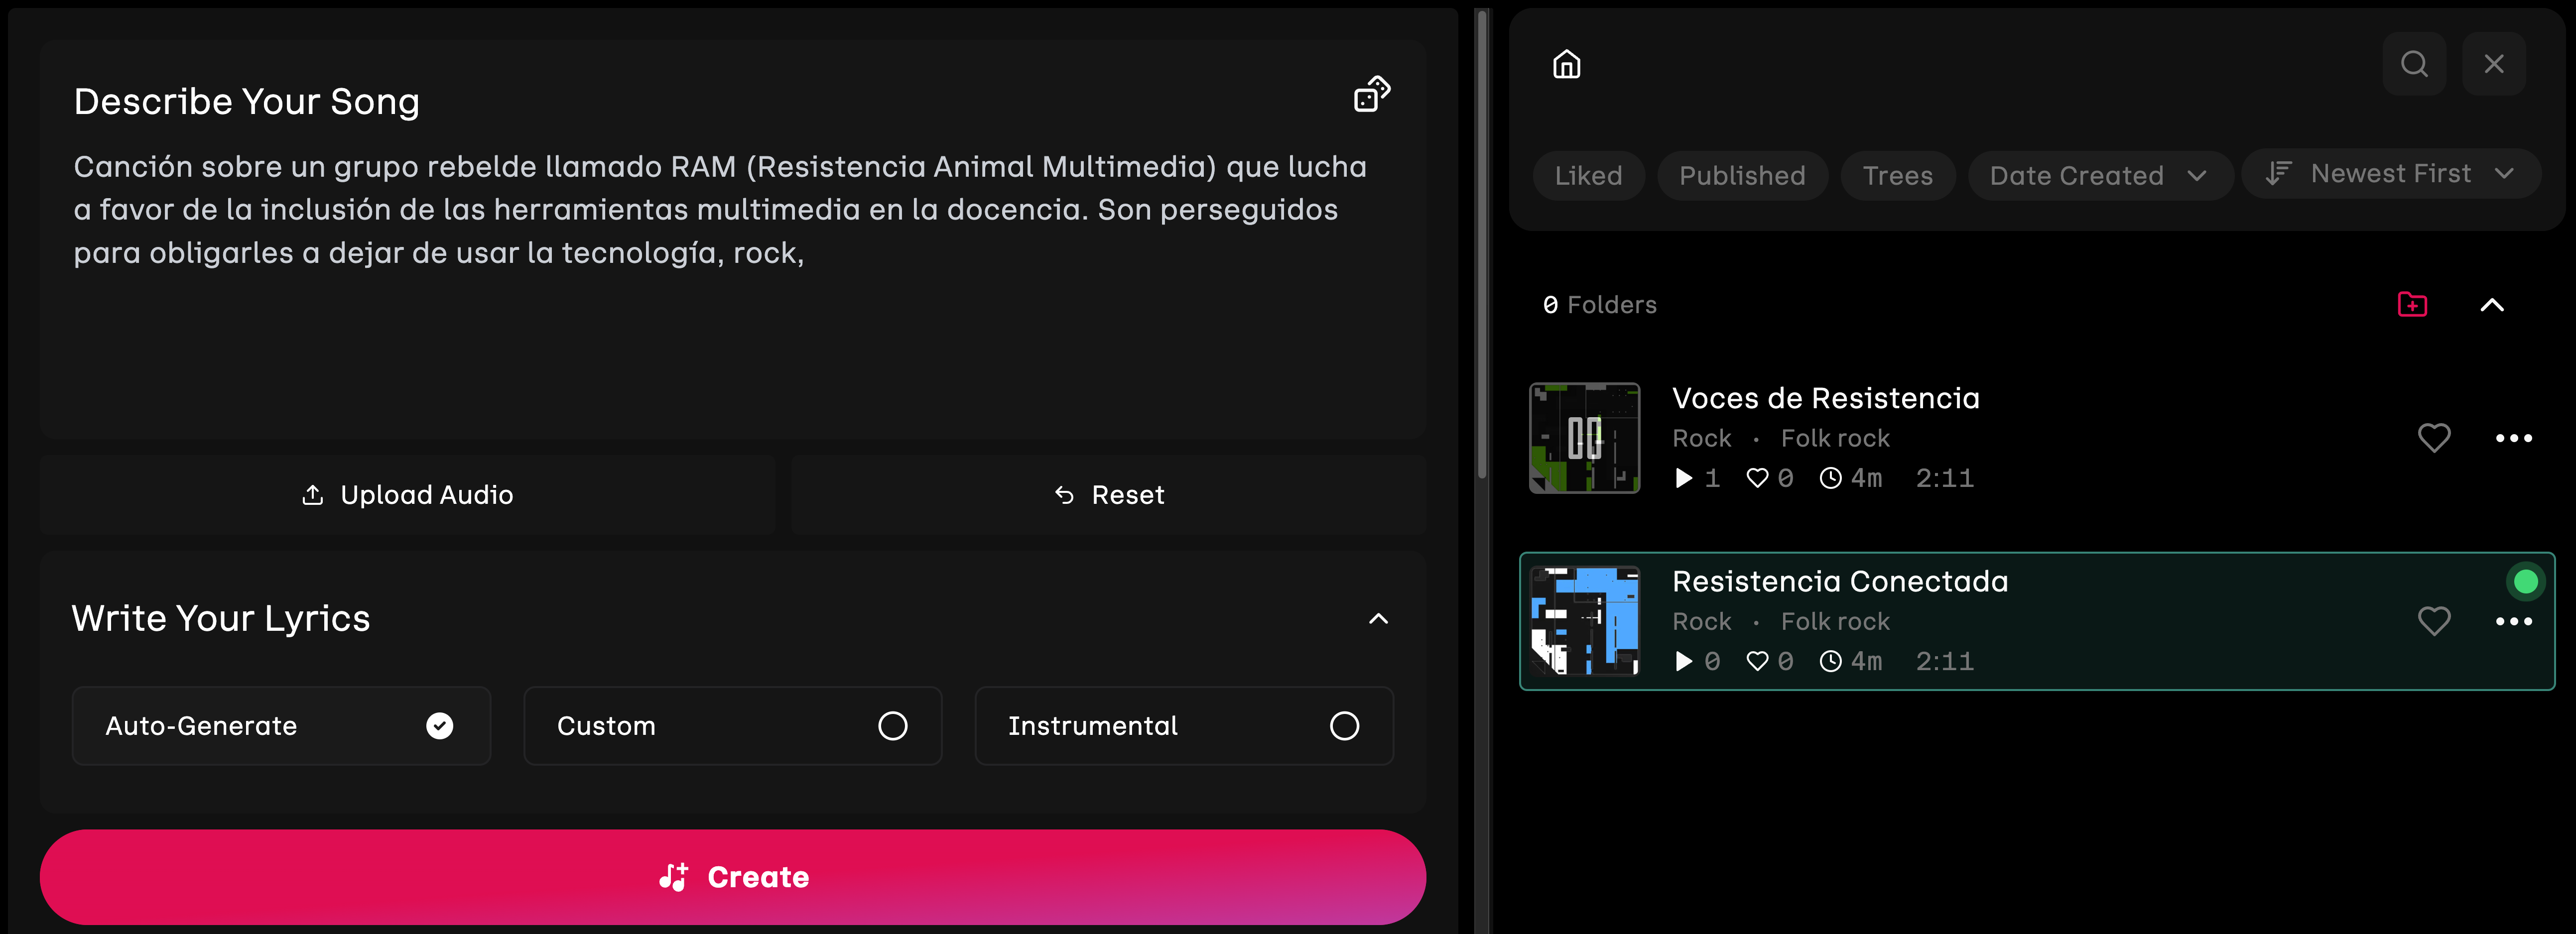Pause Voces de Resistencia via its thumbnail

[x=1584, y=438]
